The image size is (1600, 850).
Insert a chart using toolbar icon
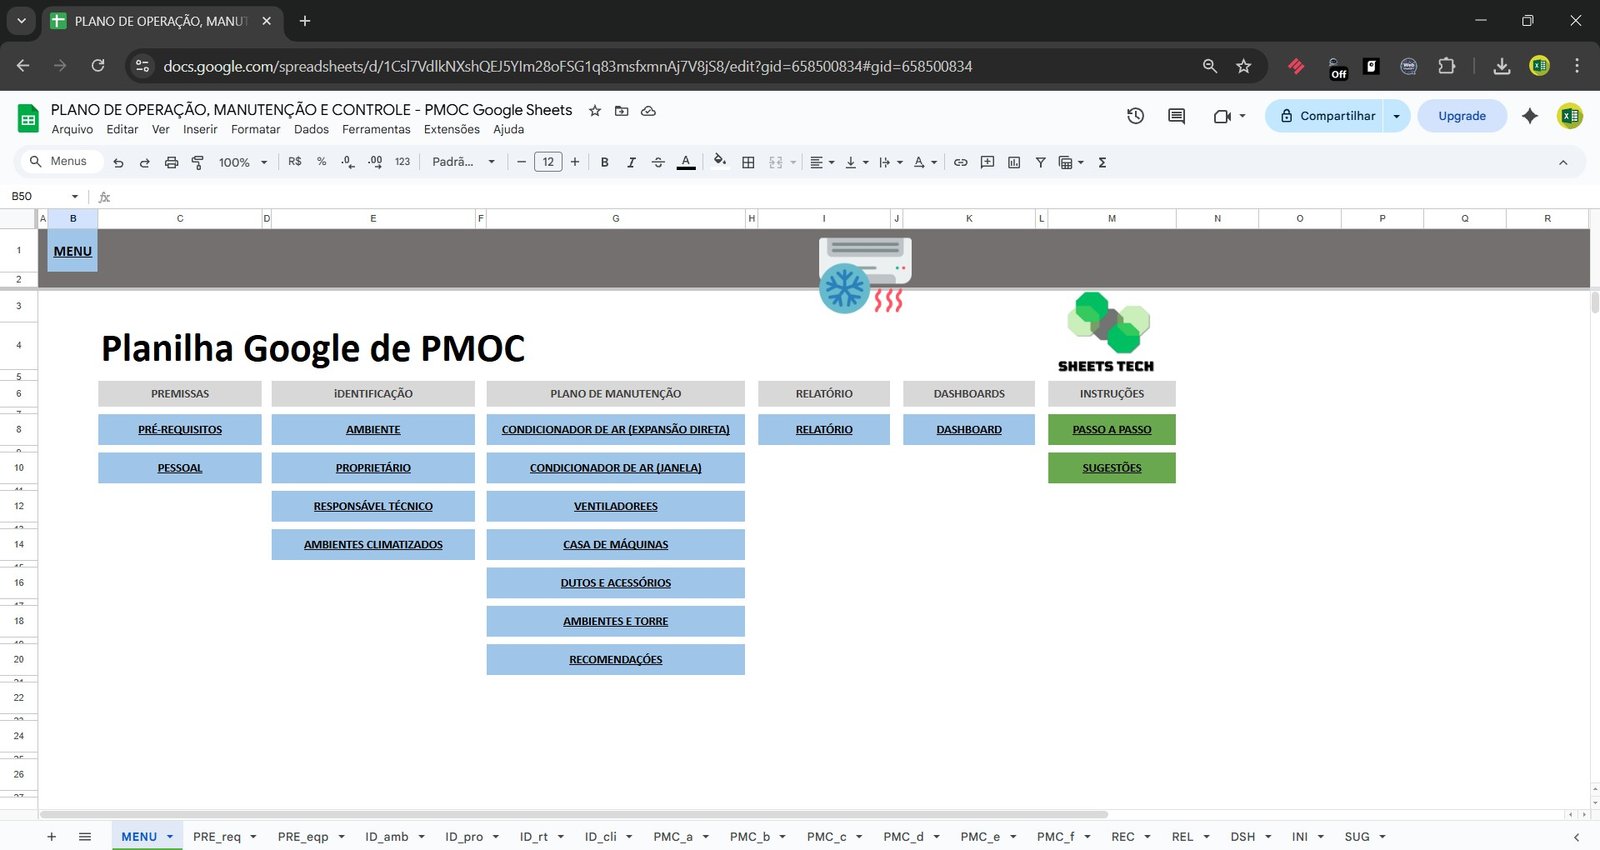(x=1014, y=162)
